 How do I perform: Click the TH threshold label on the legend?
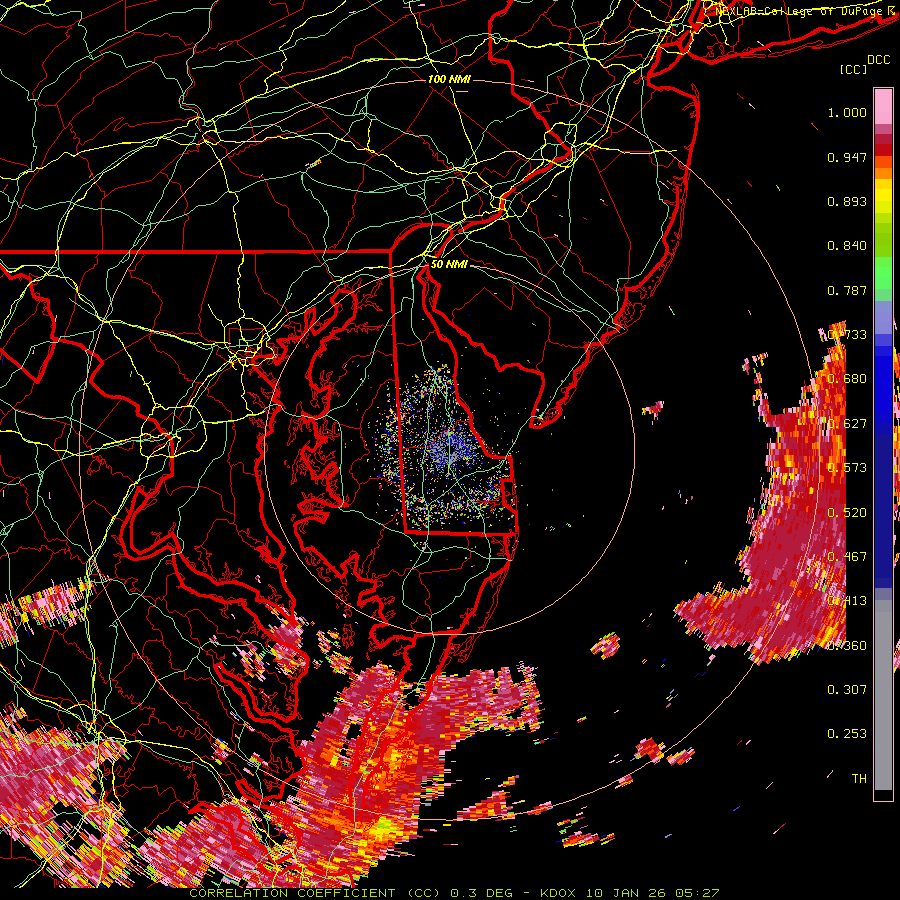tap(859, 779)
